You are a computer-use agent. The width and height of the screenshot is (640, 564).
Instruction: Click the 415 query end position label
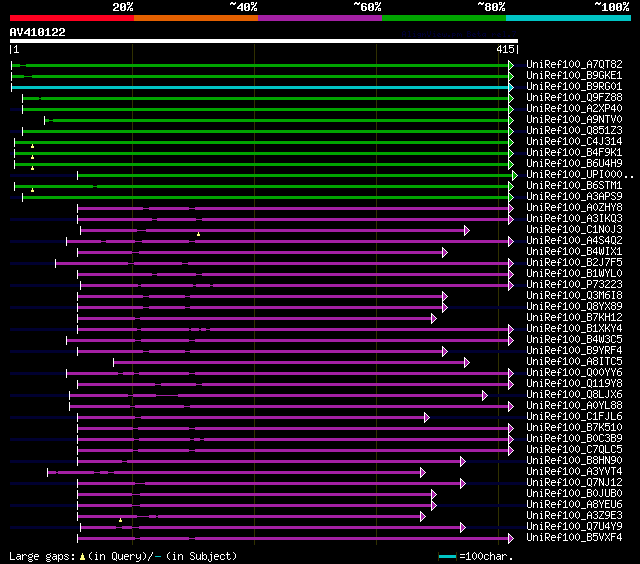(x=505, y=49)
